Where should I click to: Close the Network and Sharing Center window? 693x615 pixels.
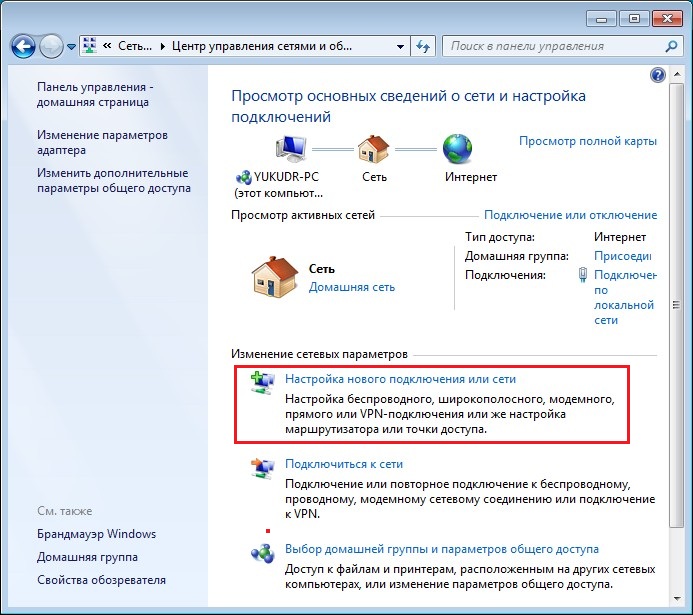tap(667, 19)
